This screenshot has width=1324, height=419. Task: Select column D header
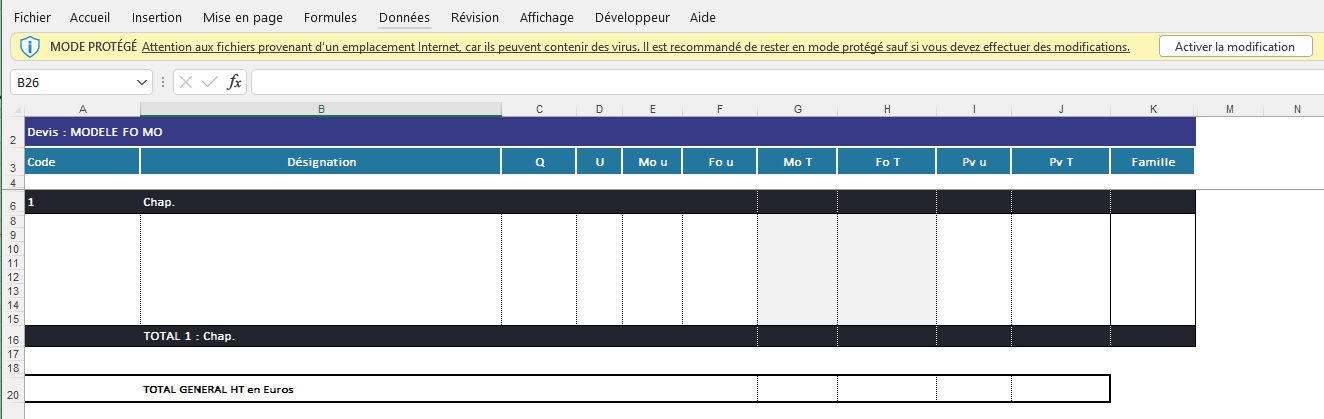tap(599, 109)
